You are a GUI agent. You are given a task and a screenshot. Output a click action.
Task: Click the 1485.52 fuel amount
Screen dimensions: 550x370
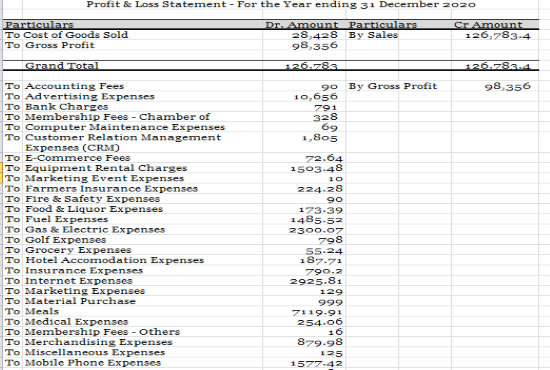[316, 220]
